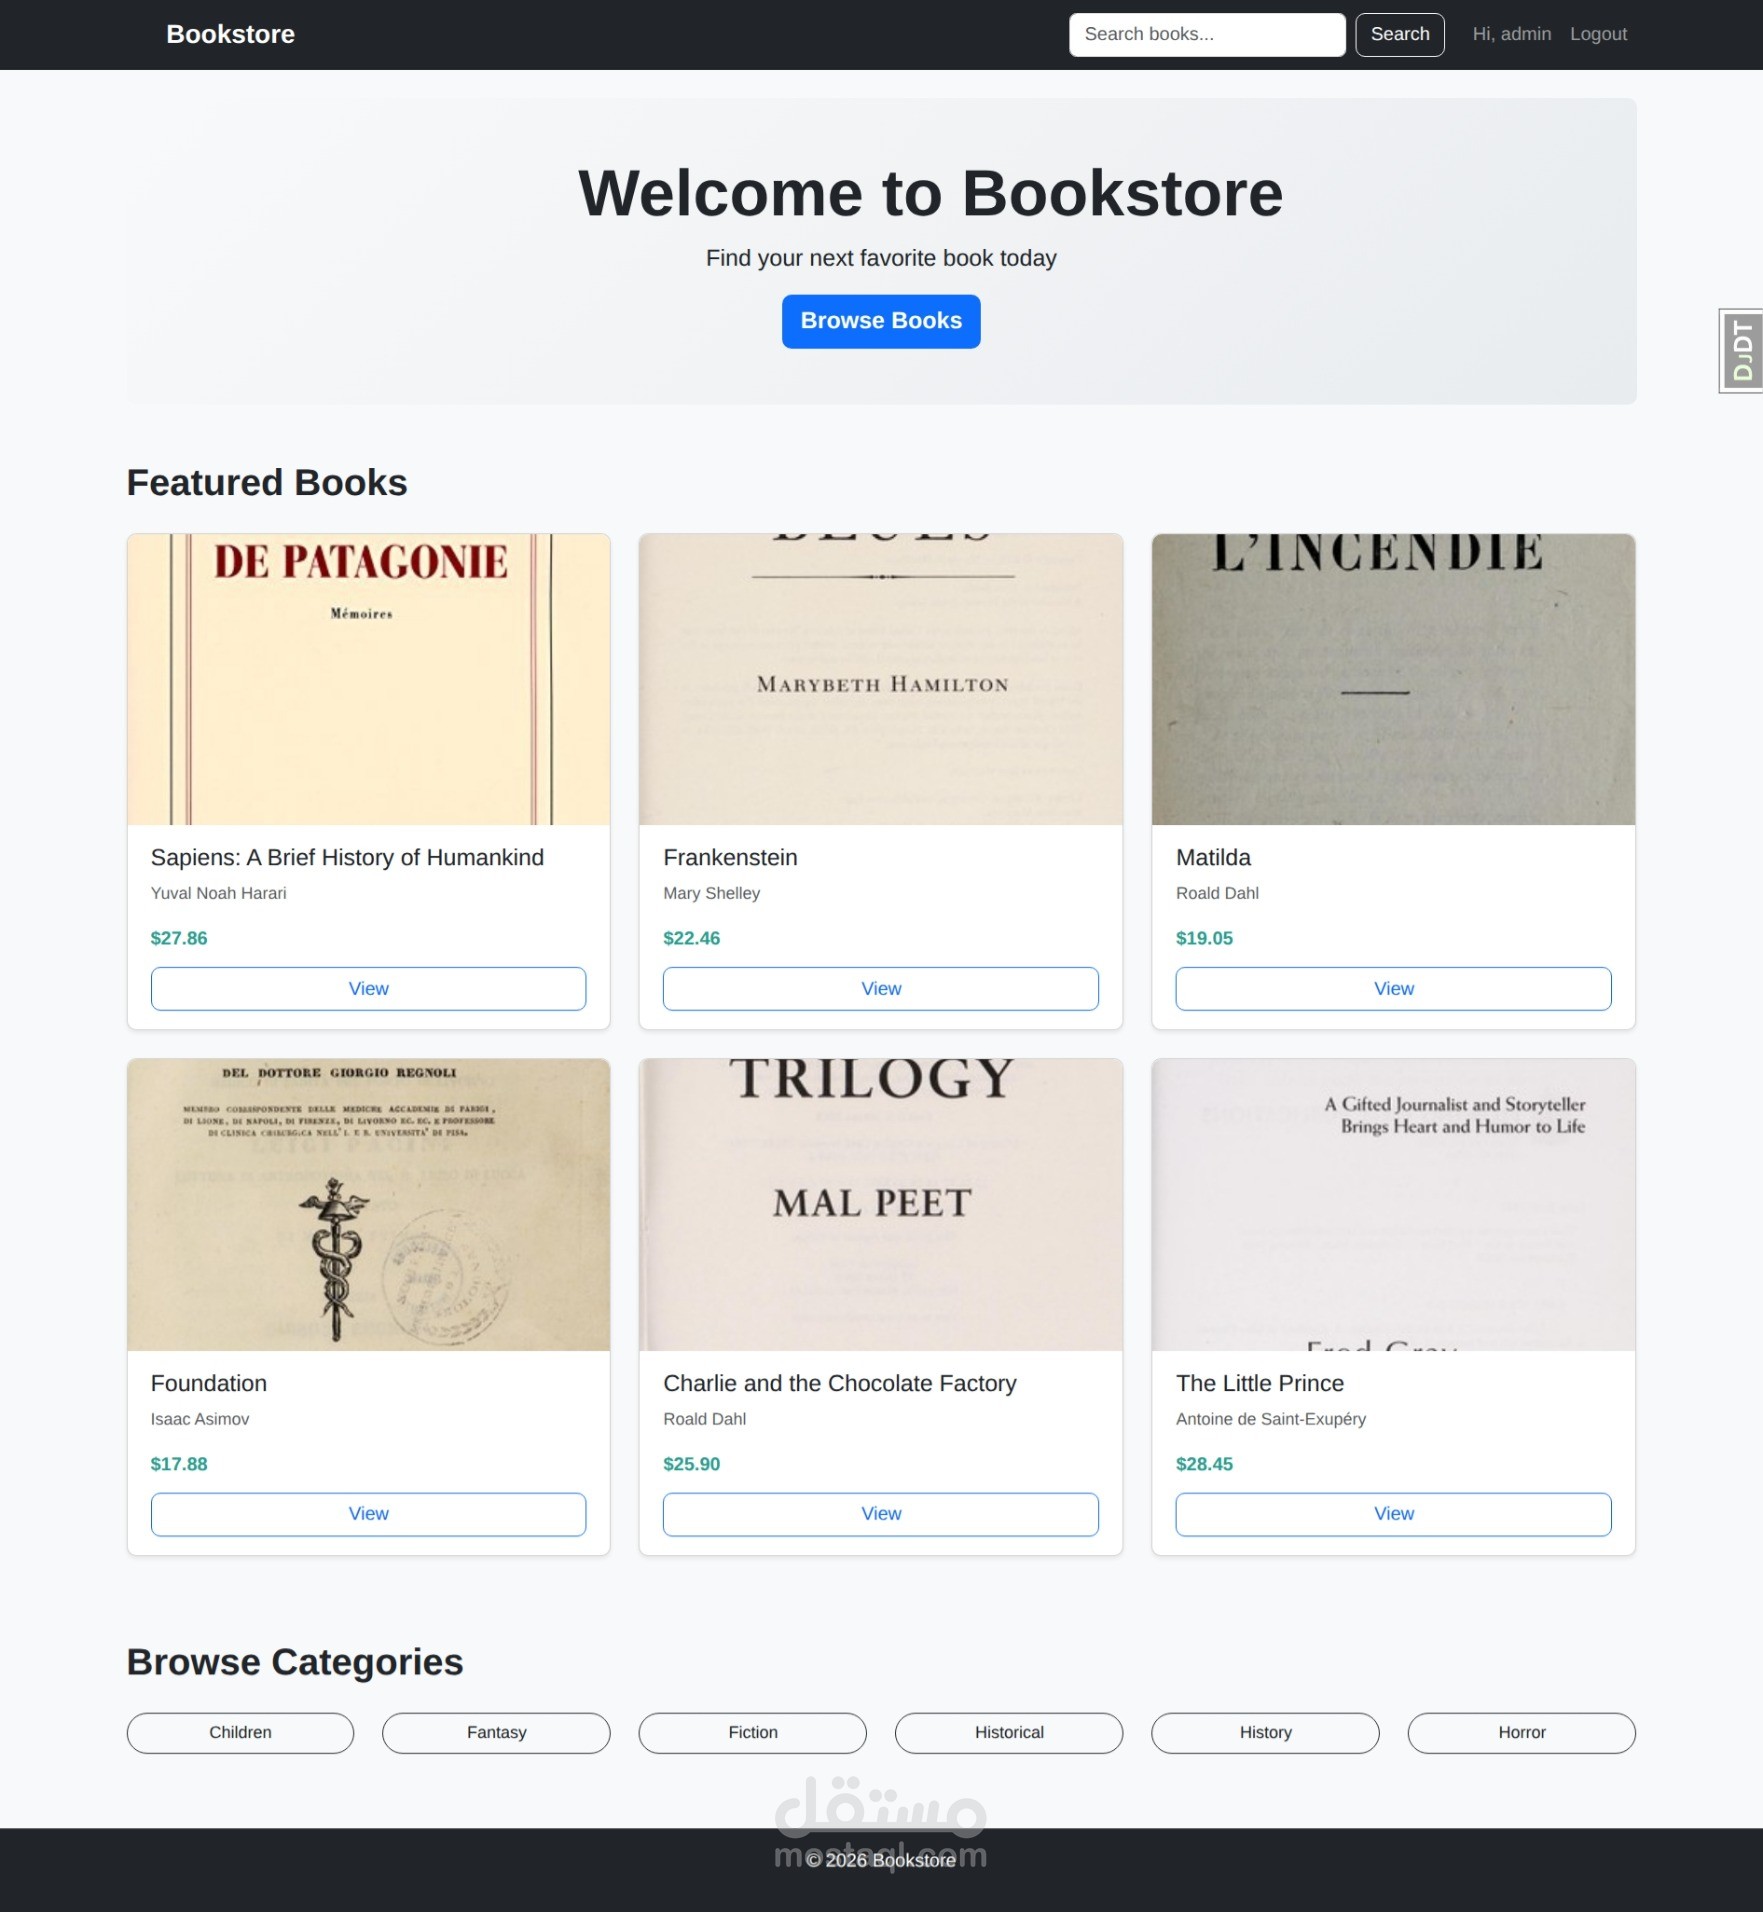Click the Find your next favorite book tagline
1763x1912 pixels.
[881, 258]
